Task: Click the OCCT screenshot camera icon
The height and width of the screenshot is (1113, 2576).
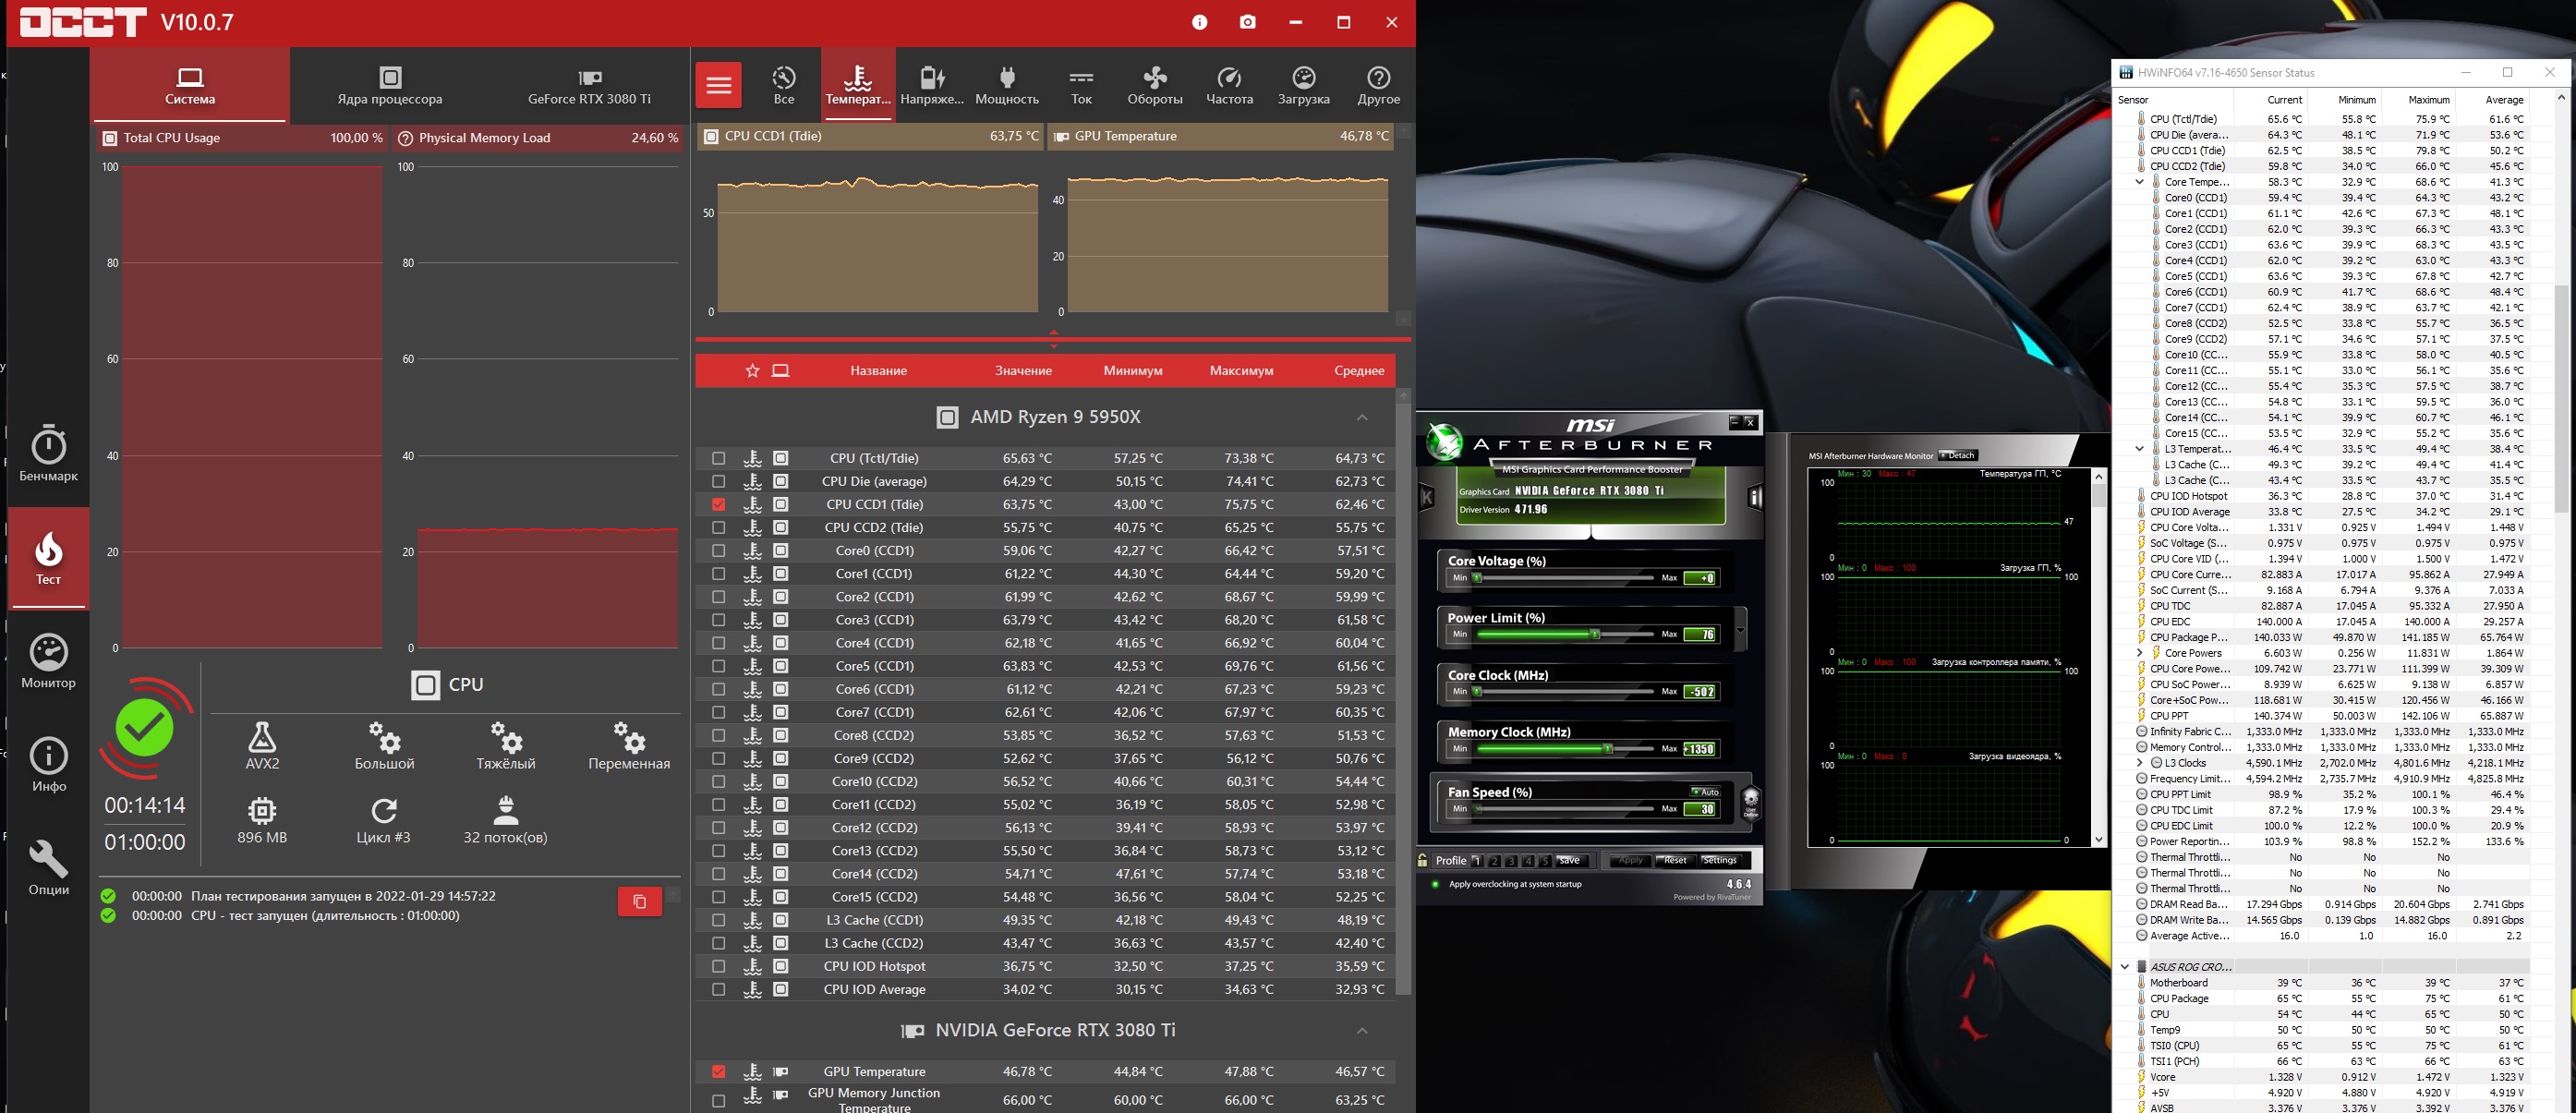Action: (x=1247, y=22)
